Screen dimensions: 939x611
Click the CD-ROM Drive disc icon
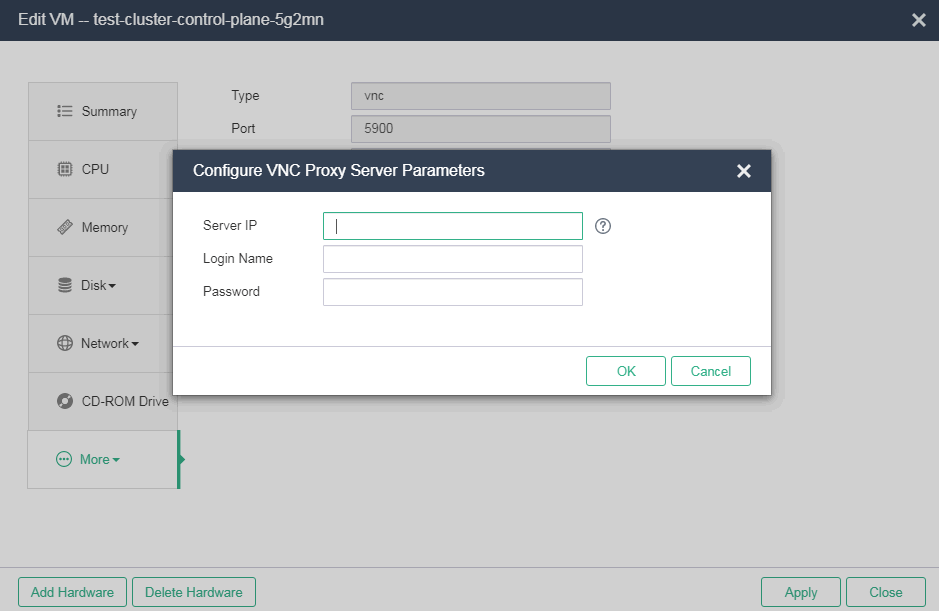[65, 401]
